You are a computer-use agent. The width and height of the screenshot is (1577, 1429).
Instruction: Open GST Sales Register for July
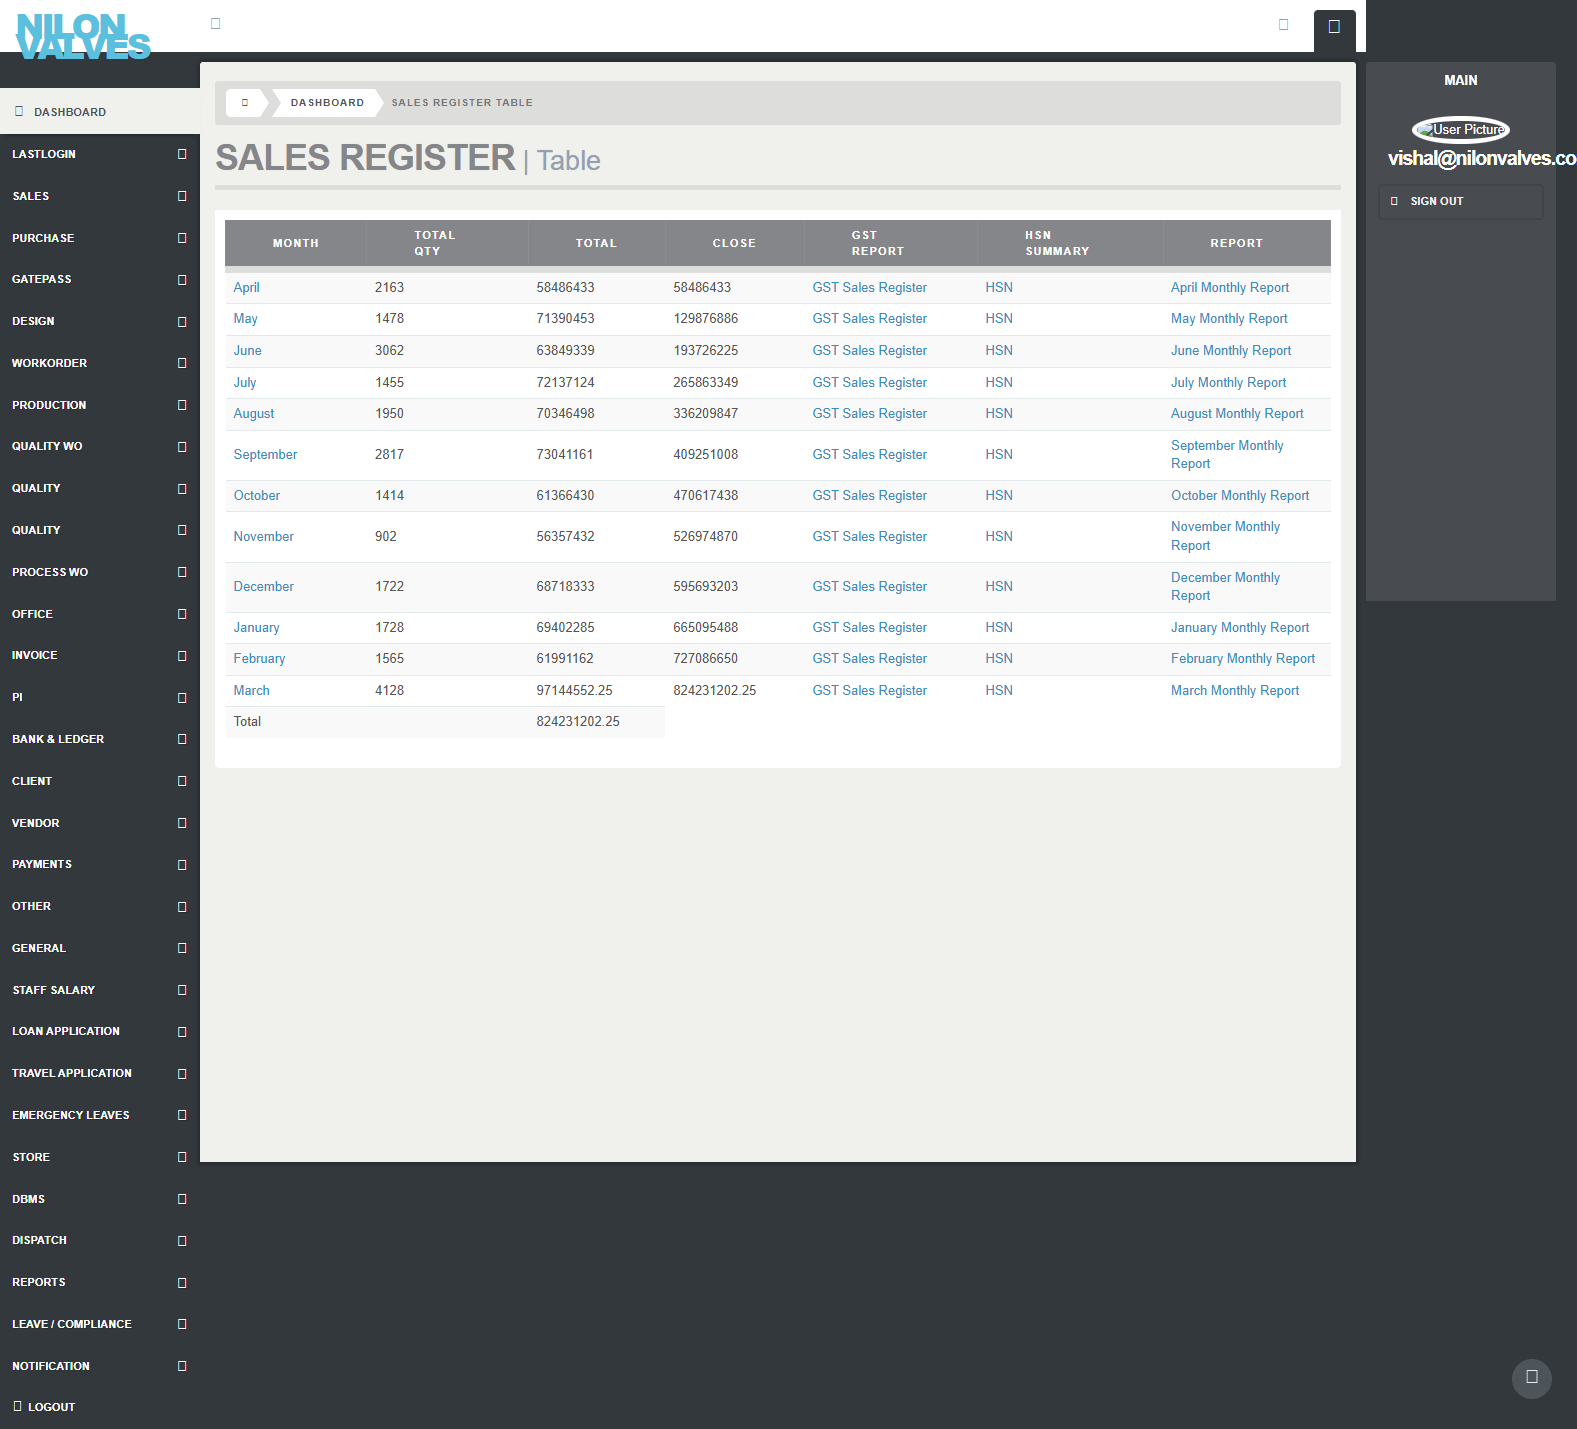(869, 383)
